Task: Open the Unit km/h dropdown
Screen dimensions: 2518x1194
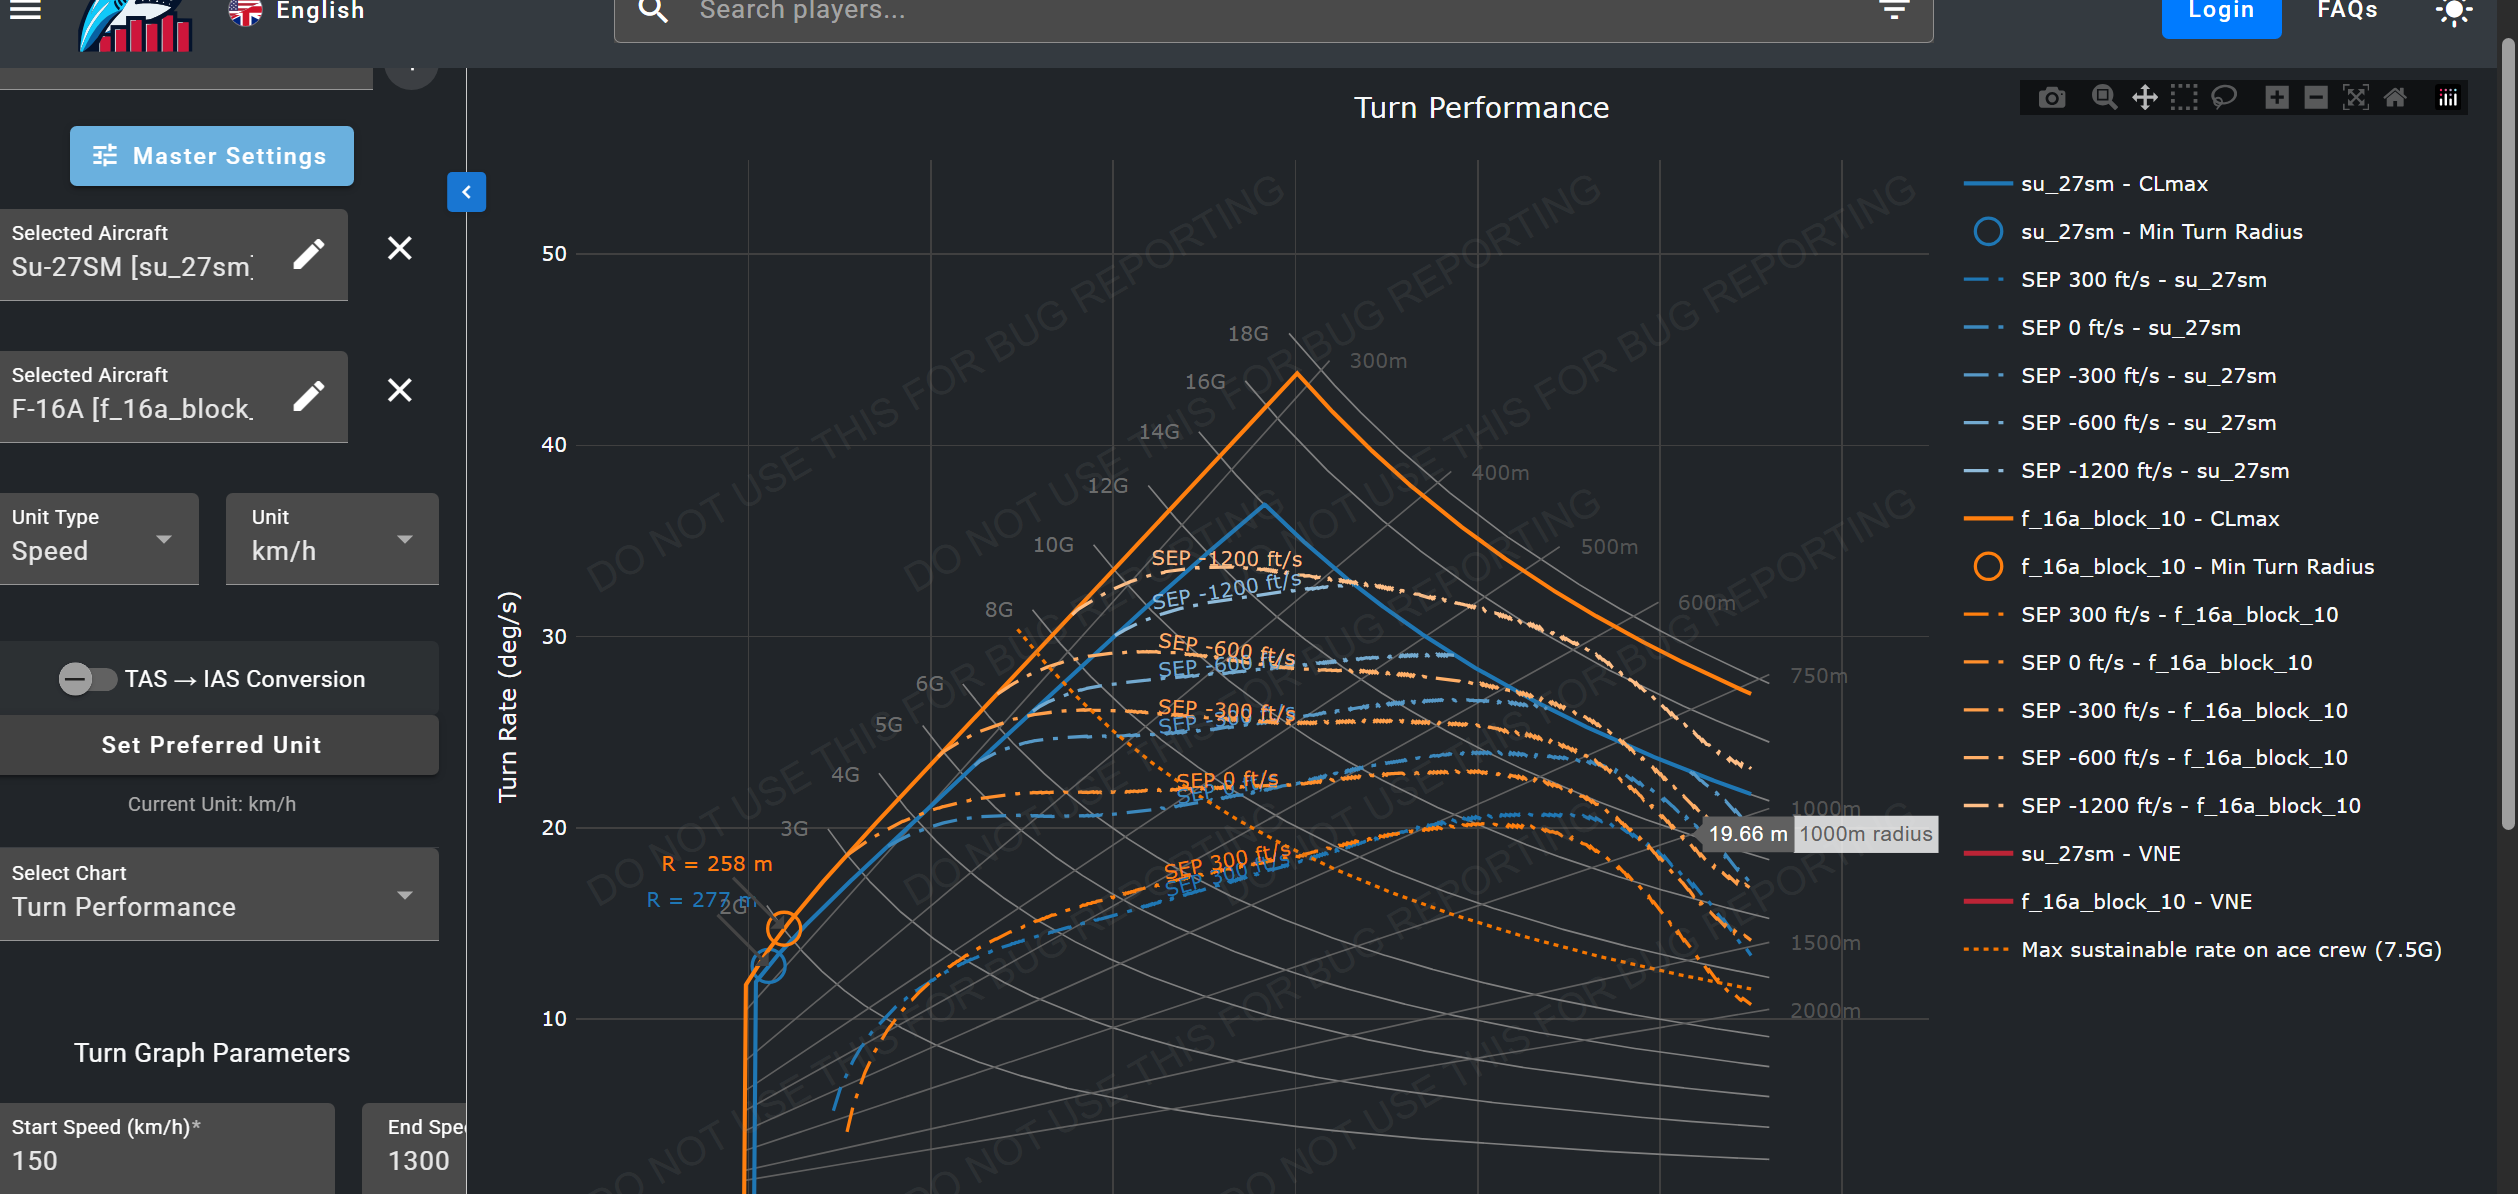Action: point(332,539)
